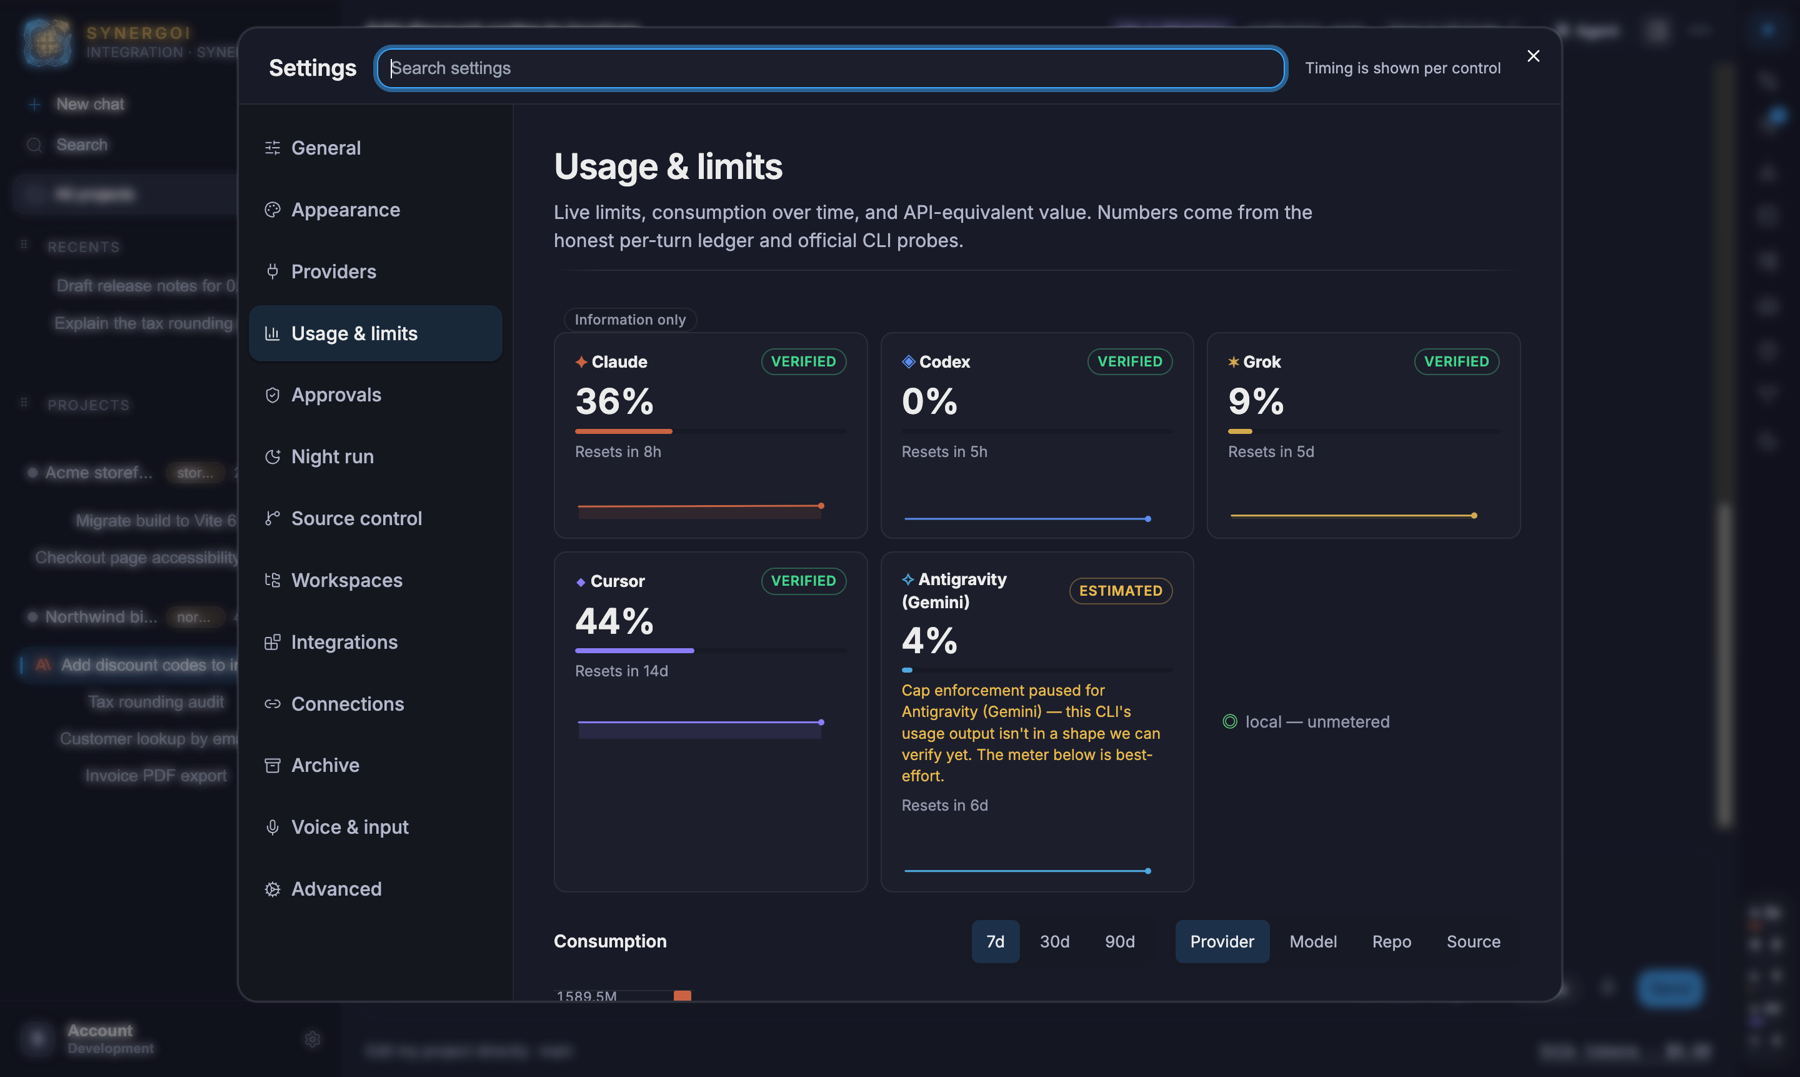The image size is (1800, 1077).
Task: Click the Archive box icon
Action: (x=272, y=765)
